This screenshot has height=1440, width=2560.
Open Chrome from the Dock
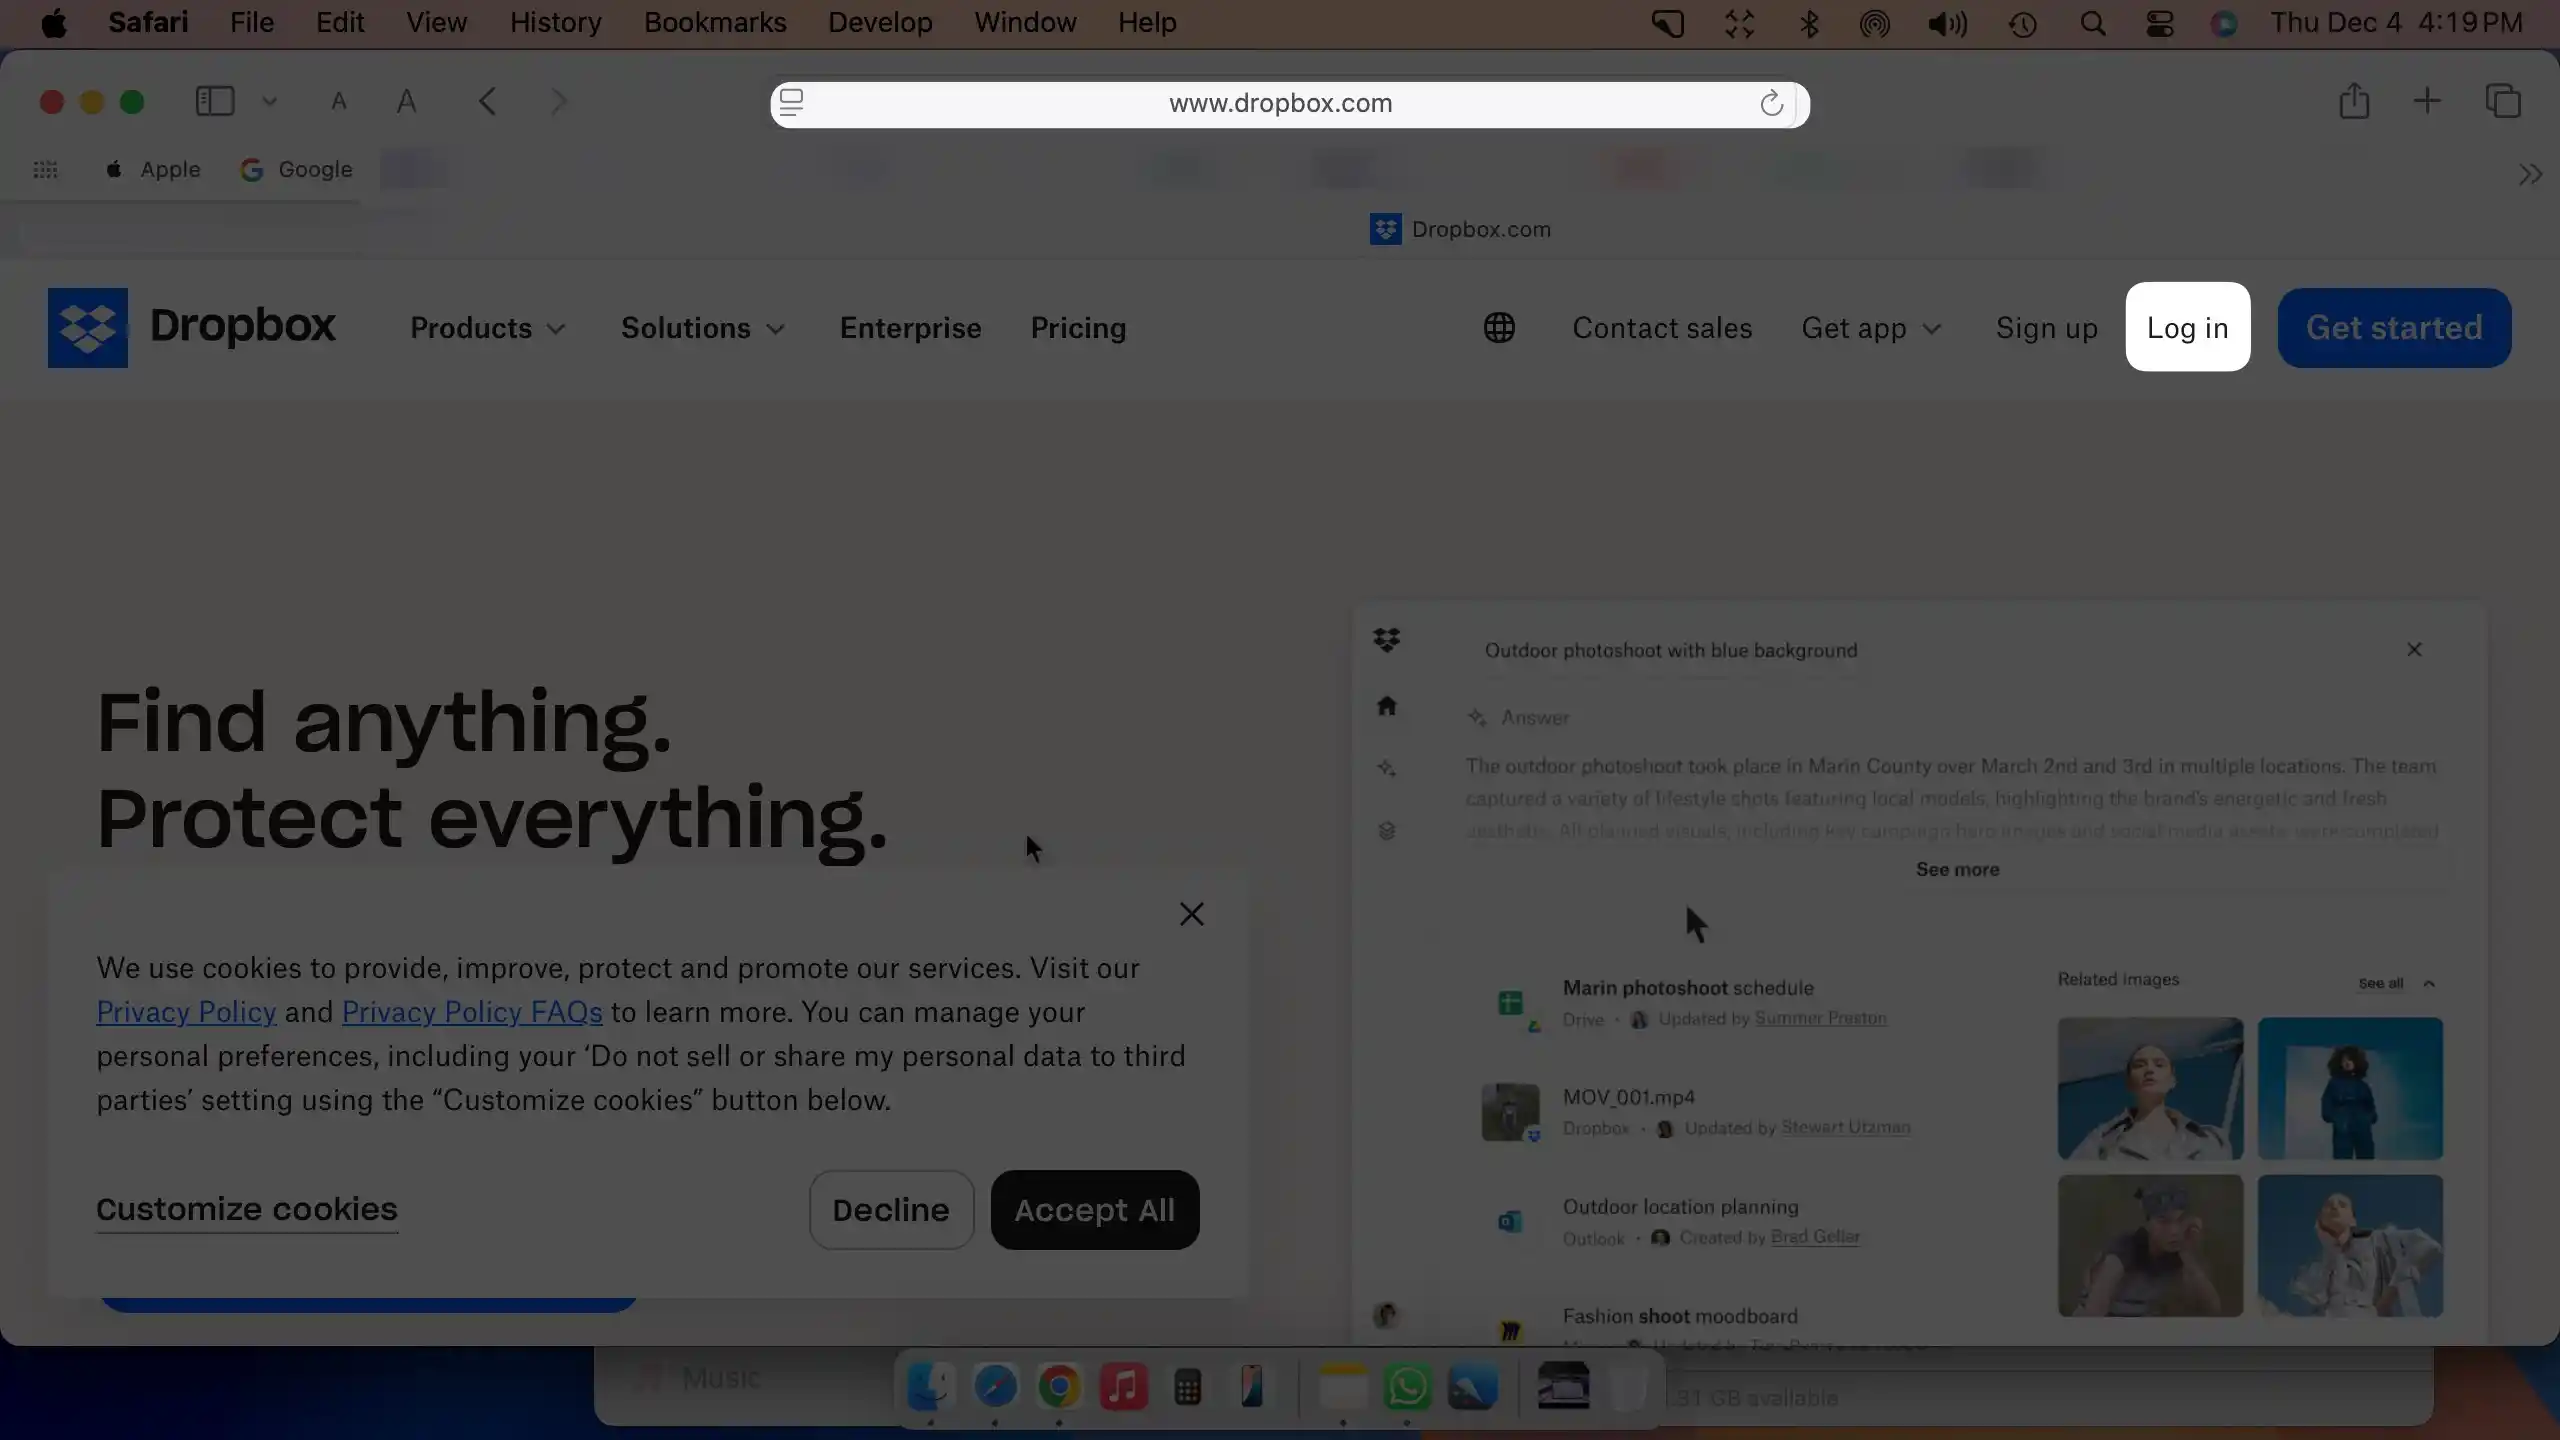coord(1059,1387)
